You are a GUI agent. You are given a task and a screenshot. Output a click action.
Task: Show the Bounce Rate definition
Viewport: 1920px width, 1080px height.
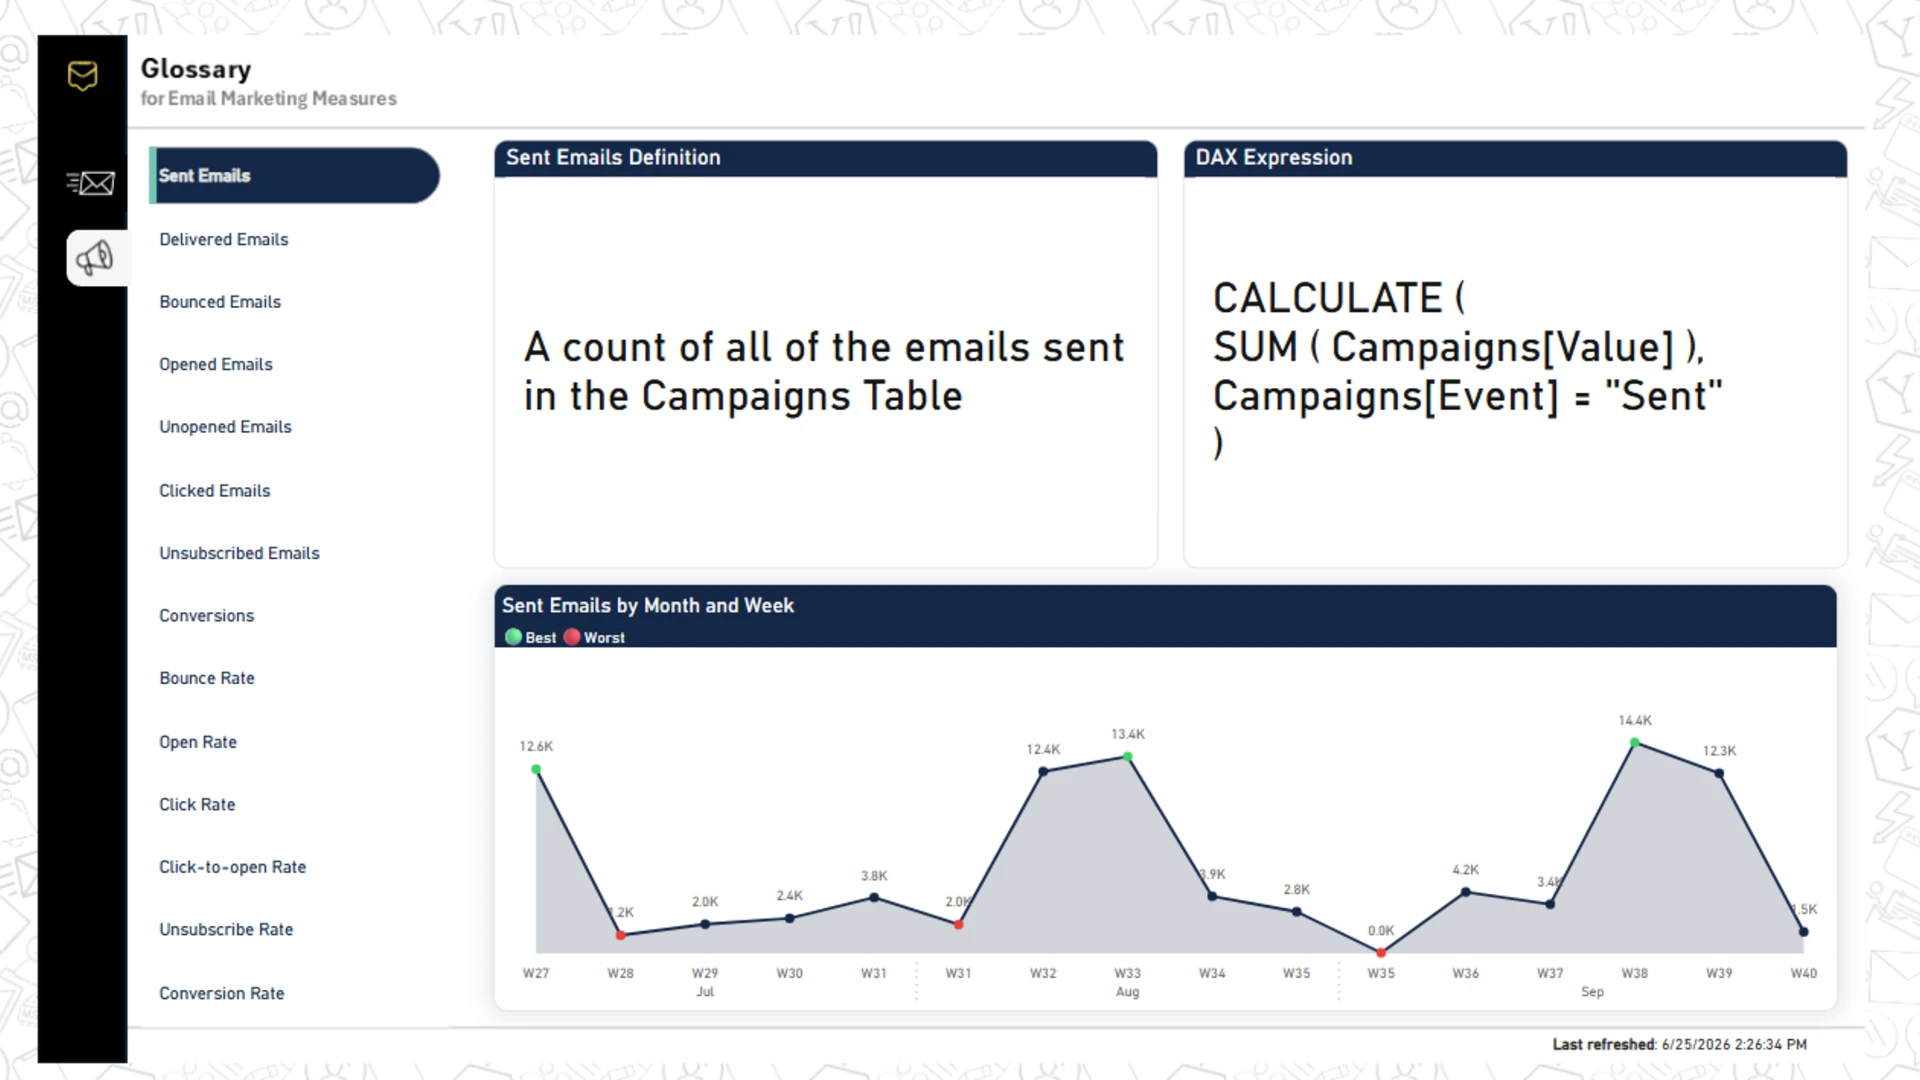(x=207, y=678)
